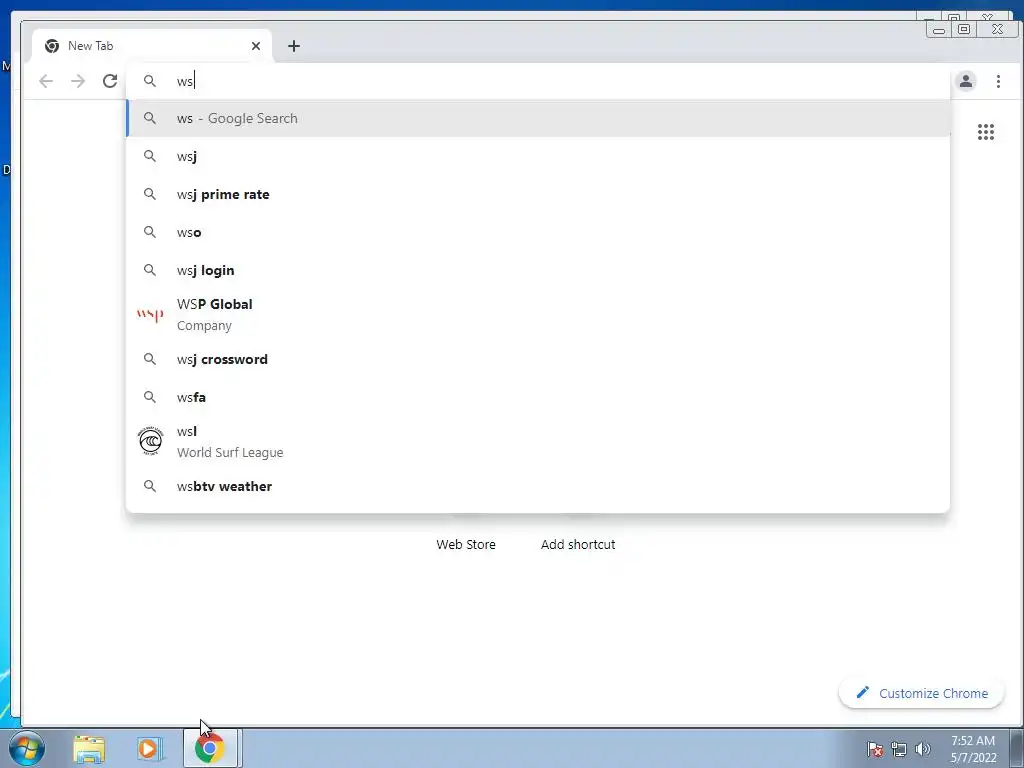Open the network tray icon
1024x768 pixels.
pos(899,749)
